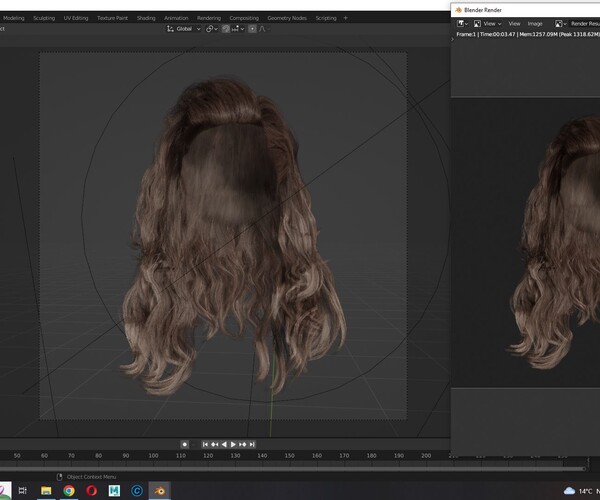The image size is (600, 500).
Task: Jump to the next keyframe
Action: coord(243,444)
